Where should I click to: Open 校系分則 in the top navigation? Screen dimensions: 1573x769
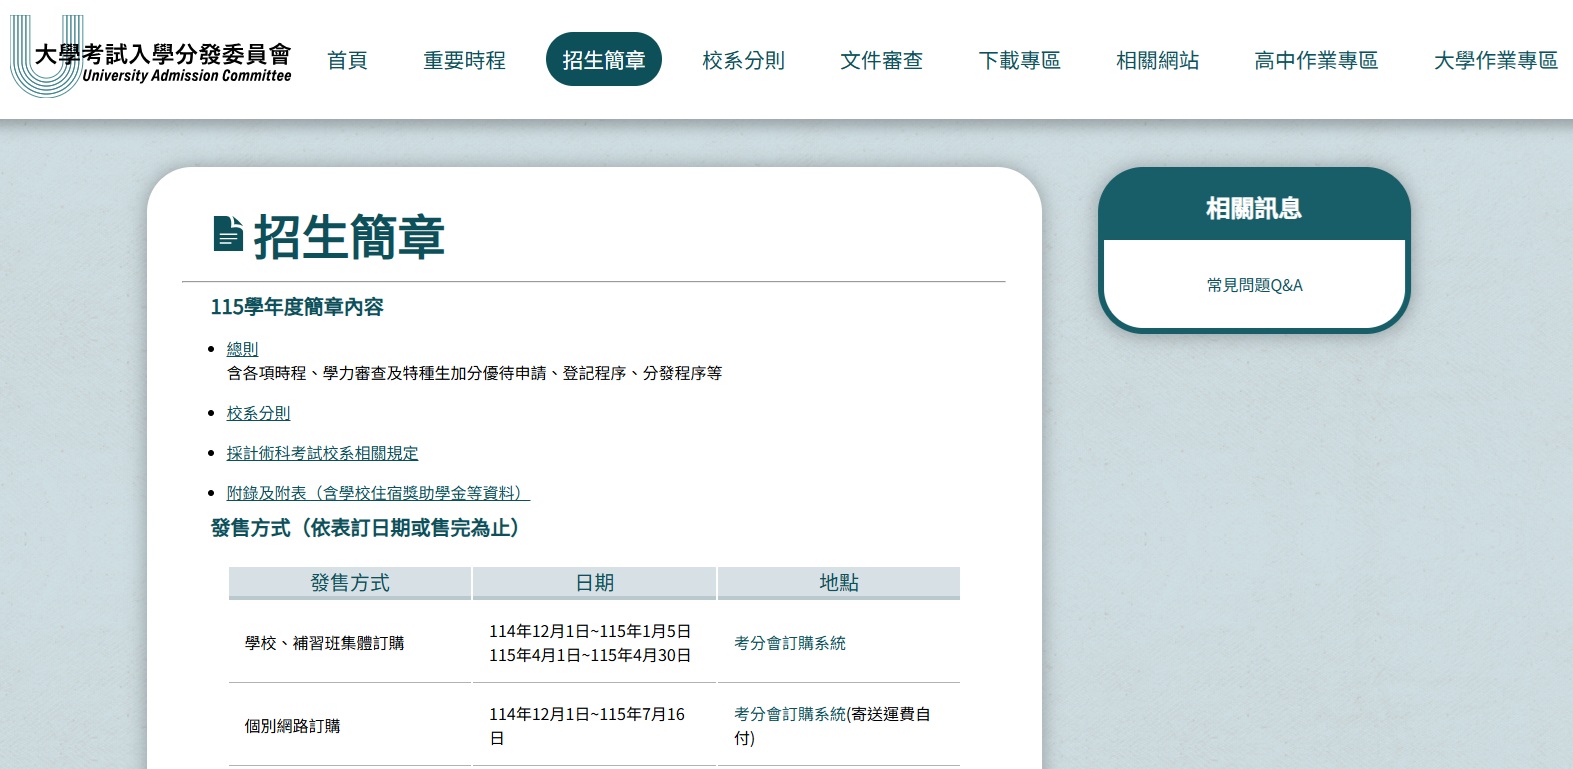743,61
